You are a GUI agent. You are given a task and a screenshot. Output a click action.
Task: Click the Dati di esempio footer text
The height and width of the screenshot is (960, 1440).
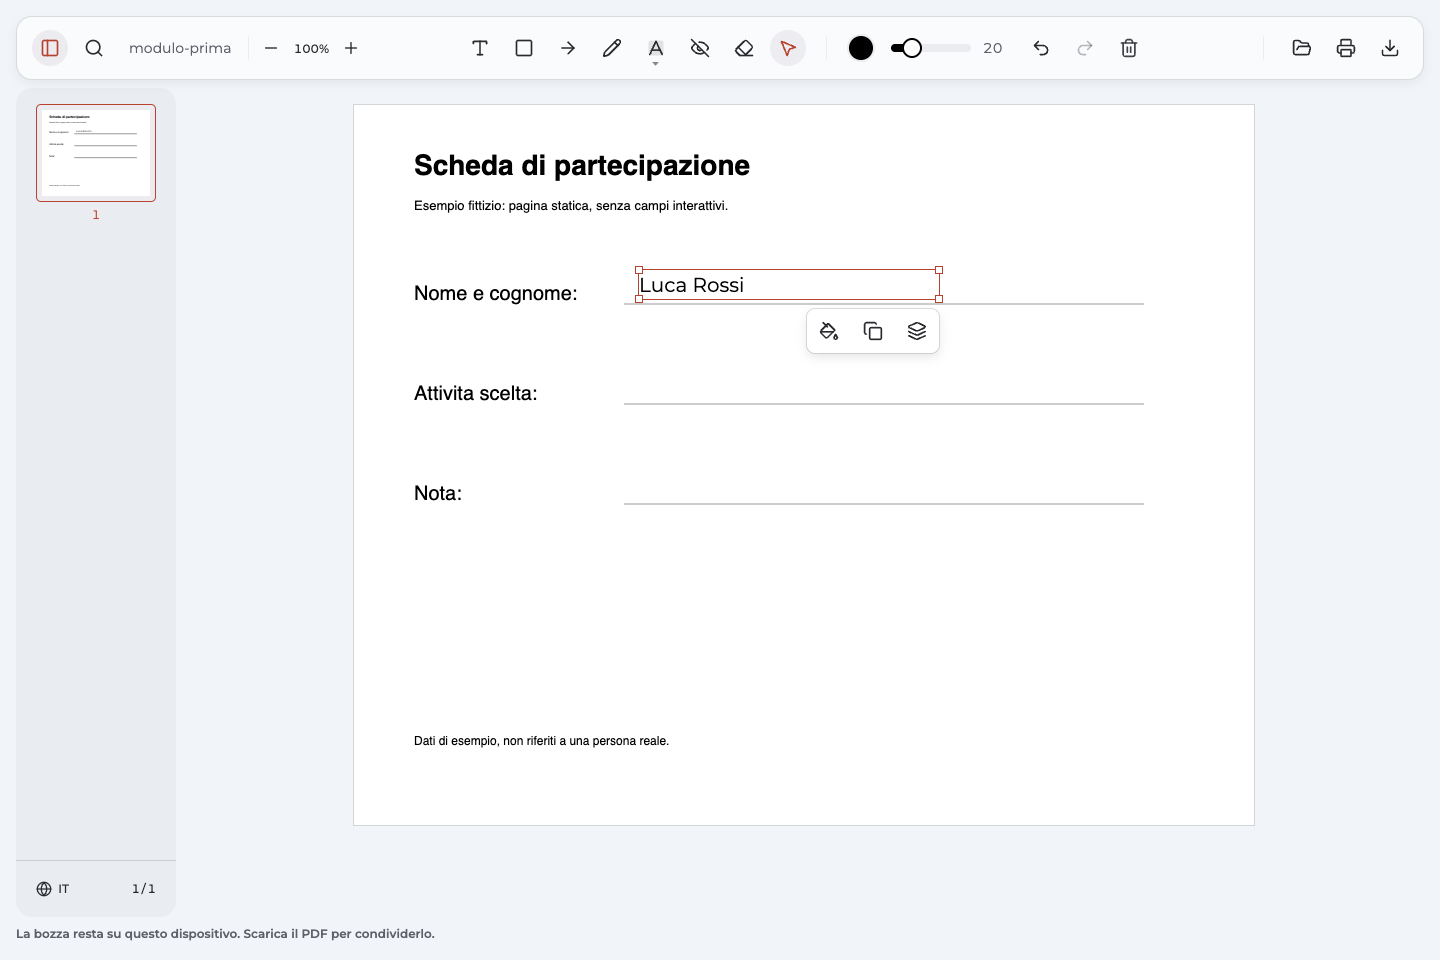[x=541, y=741]
